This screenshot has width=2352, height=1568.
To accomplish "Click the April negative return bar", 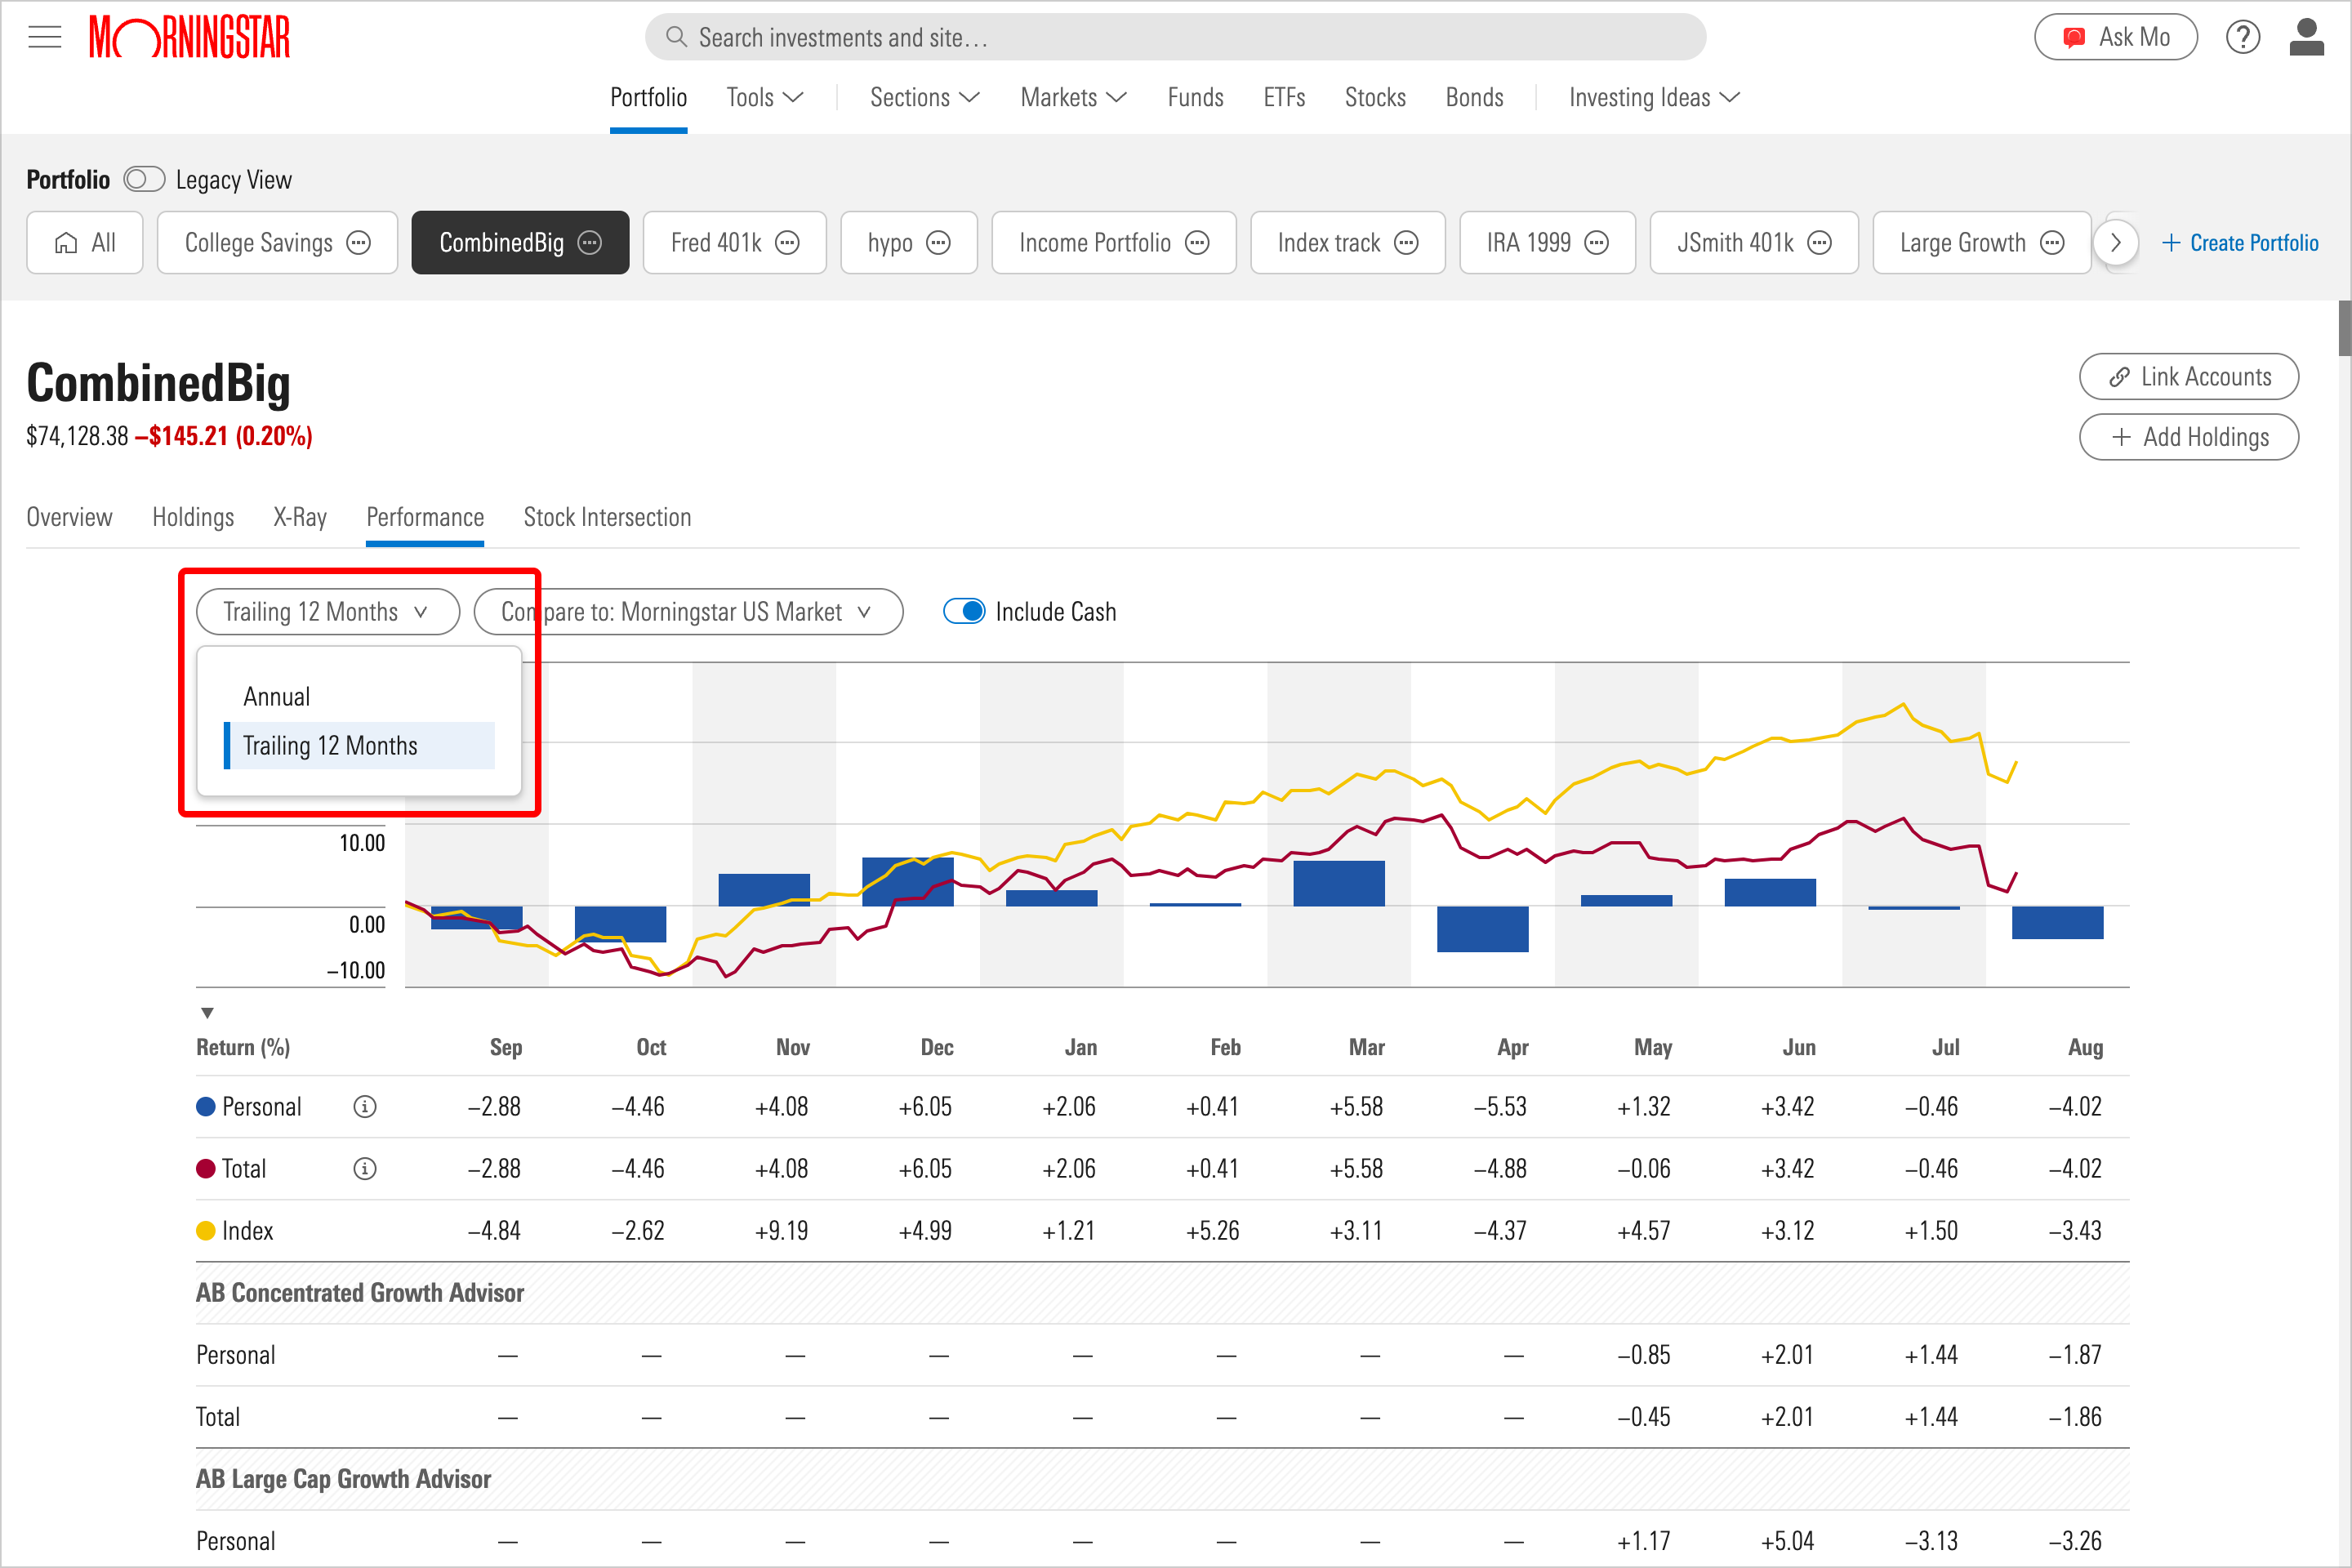I will 1483,929.
